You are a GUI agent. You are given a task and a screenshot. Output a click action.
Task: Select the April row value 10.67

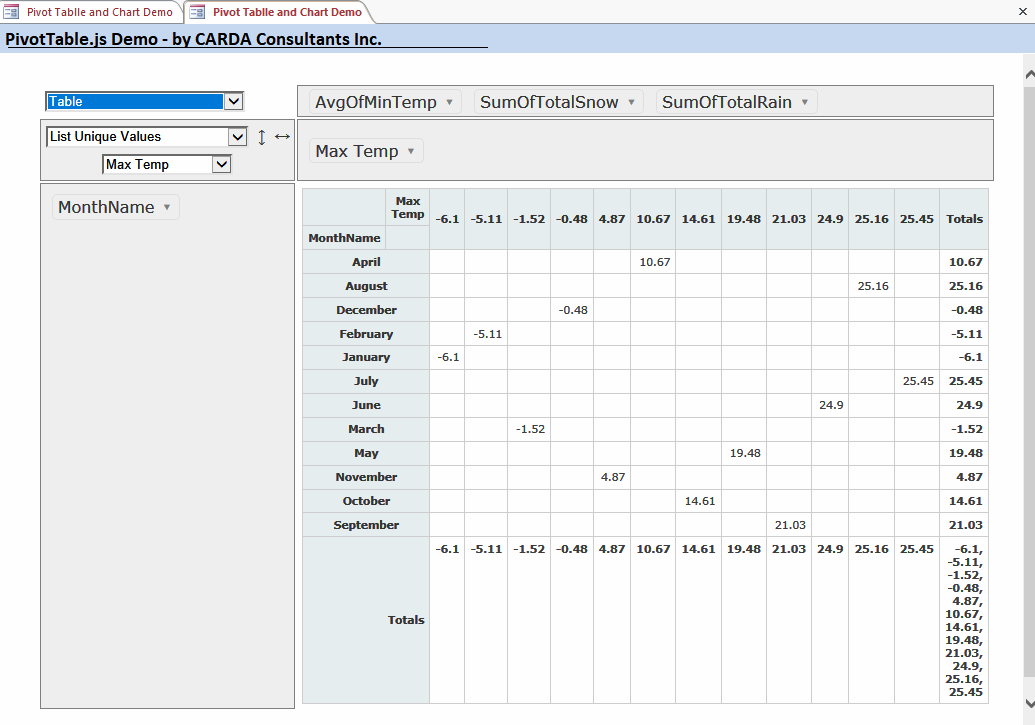[653, 261]
